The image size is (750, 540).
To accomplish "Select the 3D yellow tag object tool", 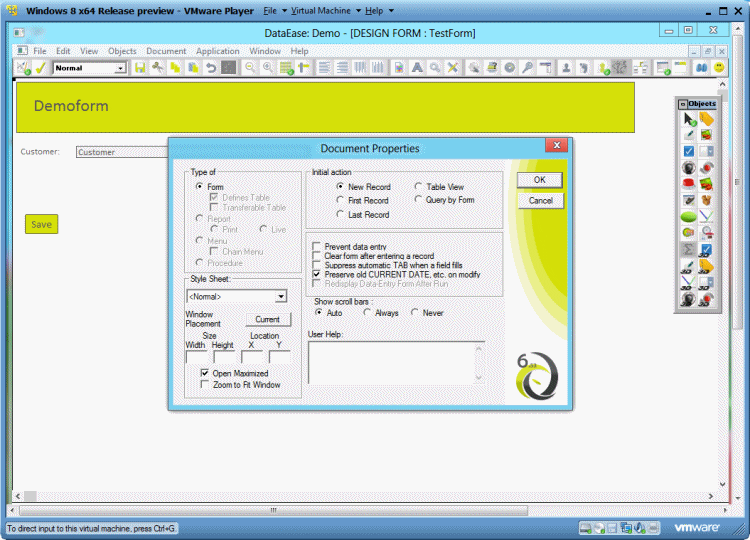I will 706,266.
